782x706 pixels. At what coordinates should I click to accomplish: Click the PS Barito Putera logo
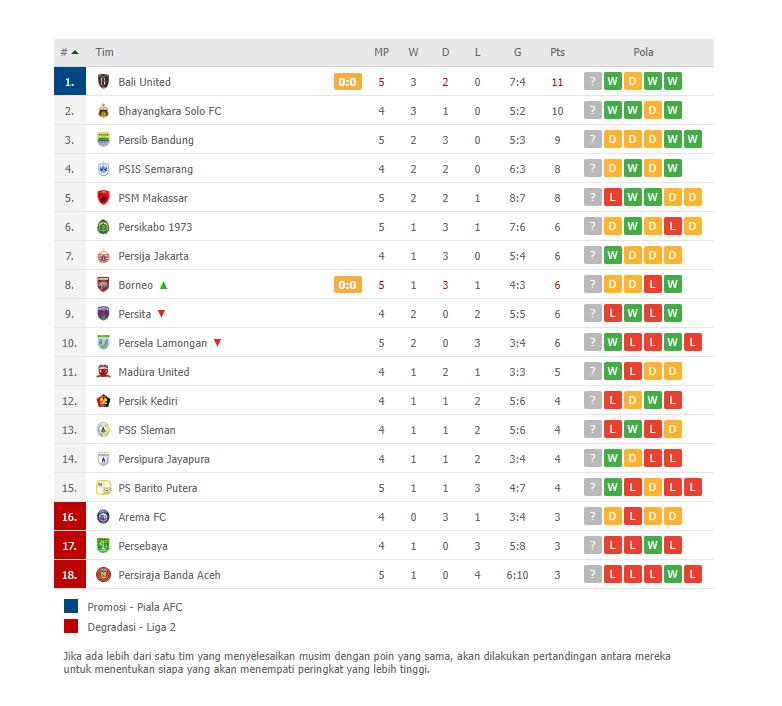(103, 488)
